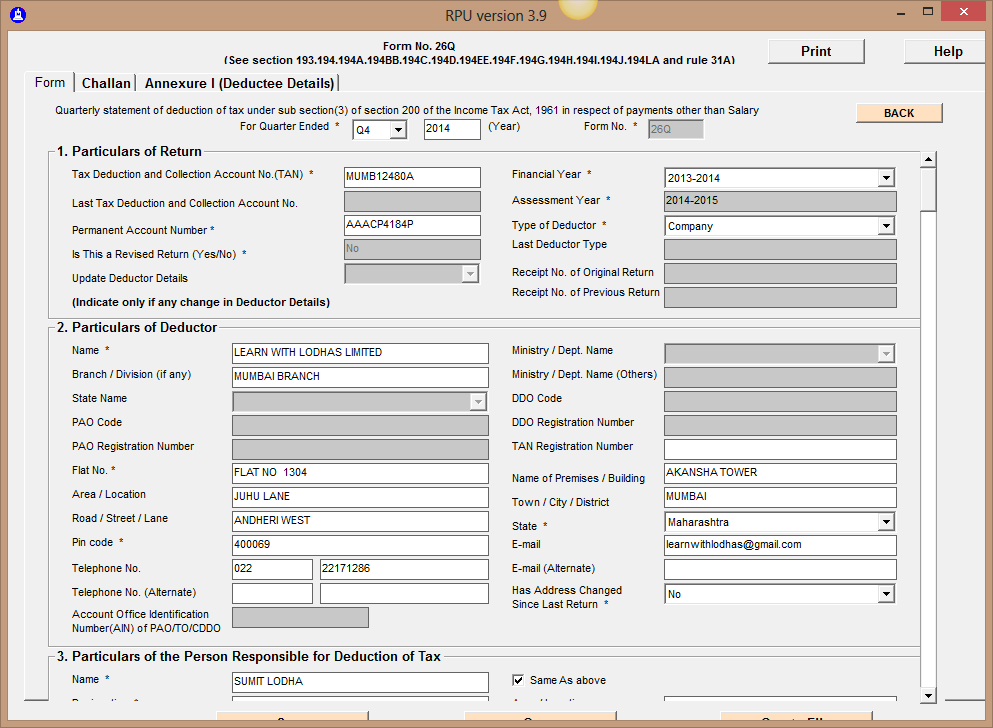
Task: Open the State Maharashtra dropdown
Action: pos(887,522)
